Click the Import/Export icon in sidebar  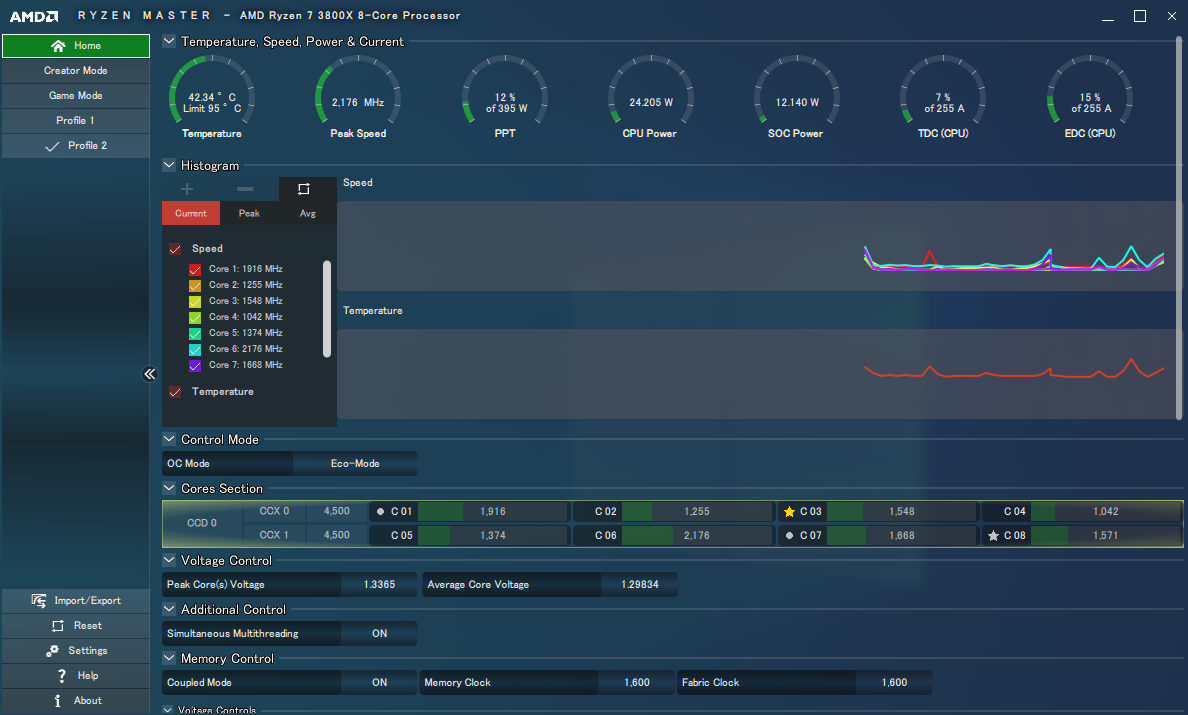coord(39,601)
